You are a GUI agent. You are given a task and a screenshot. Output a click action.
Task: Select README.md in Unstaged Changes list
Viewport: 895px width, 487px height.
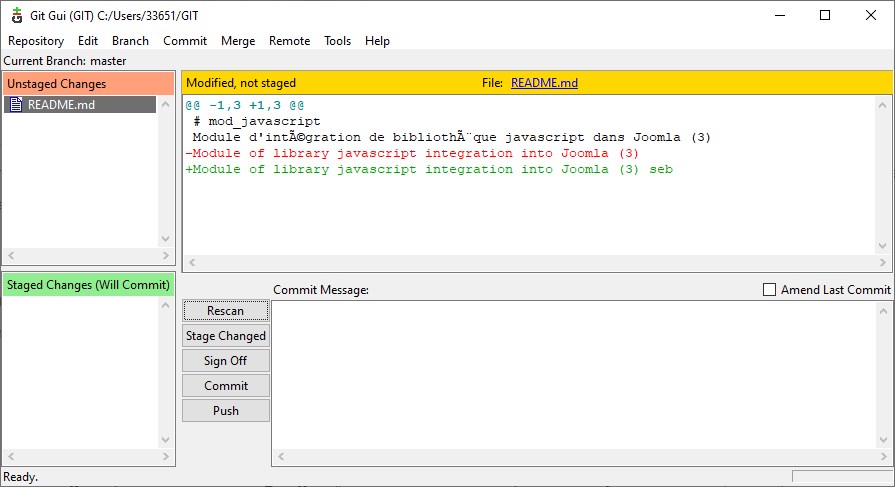[x=80, y=104]
